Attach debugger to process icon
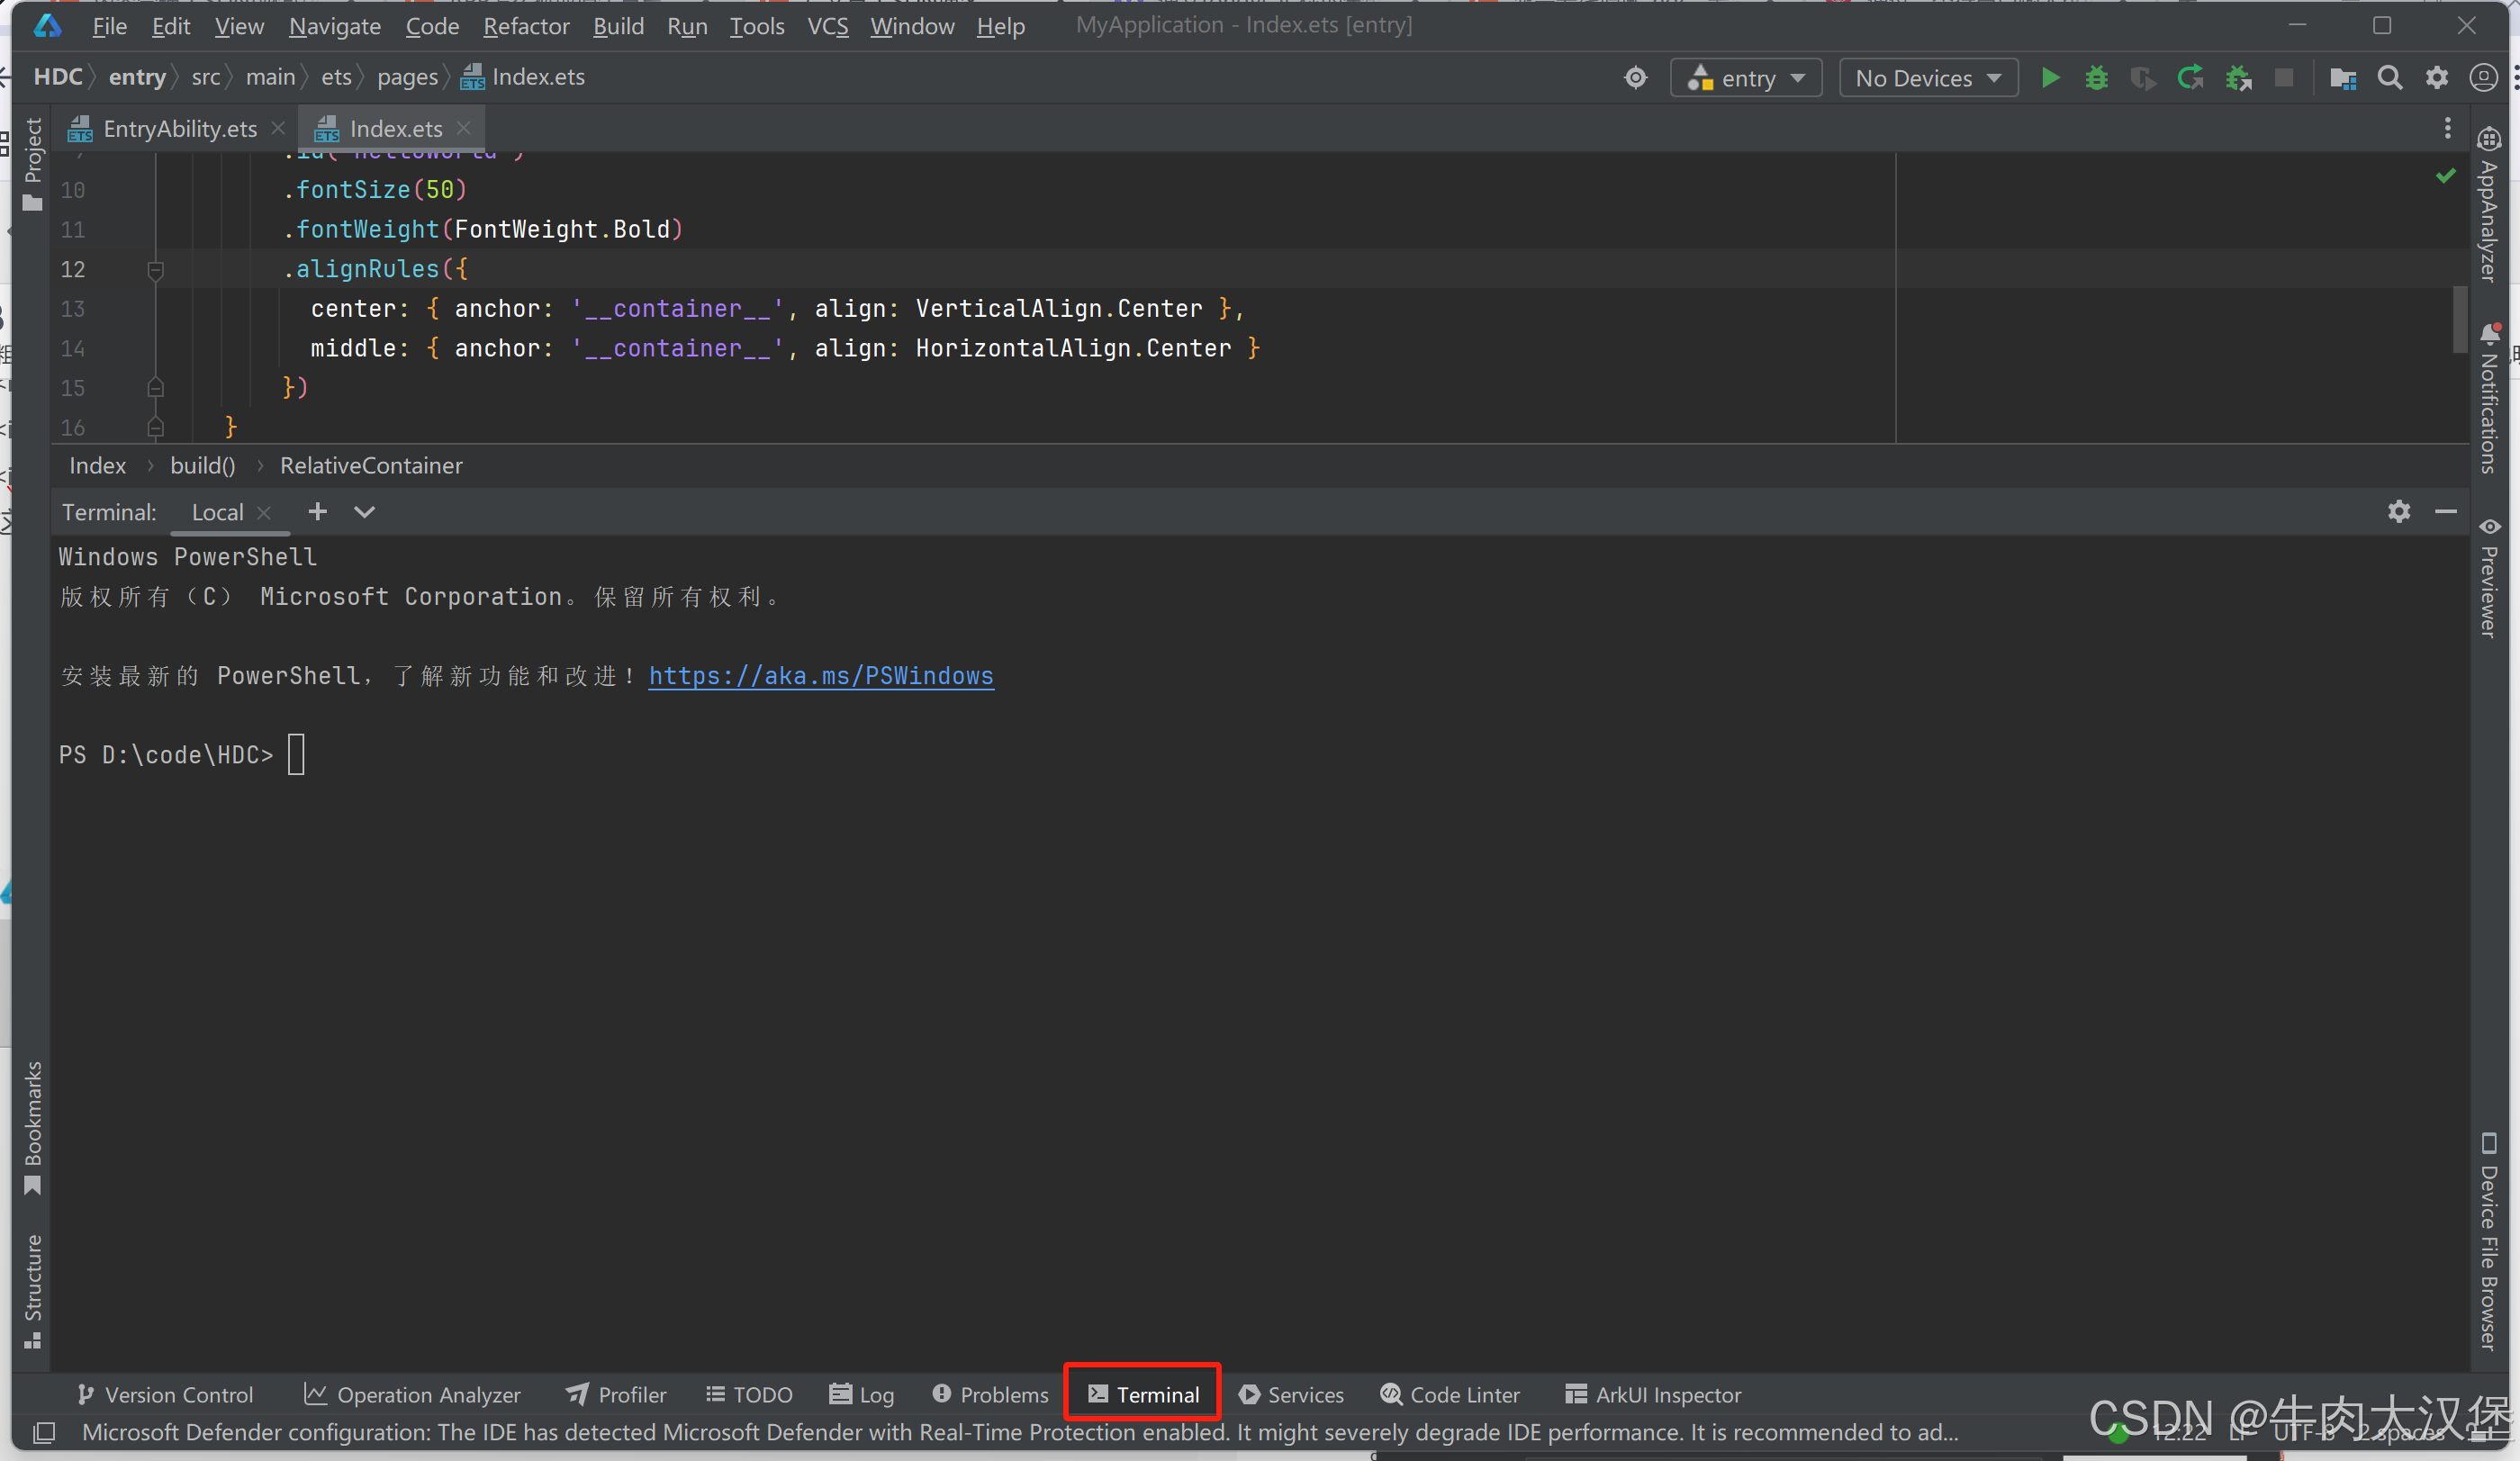 click(2238, 78)
